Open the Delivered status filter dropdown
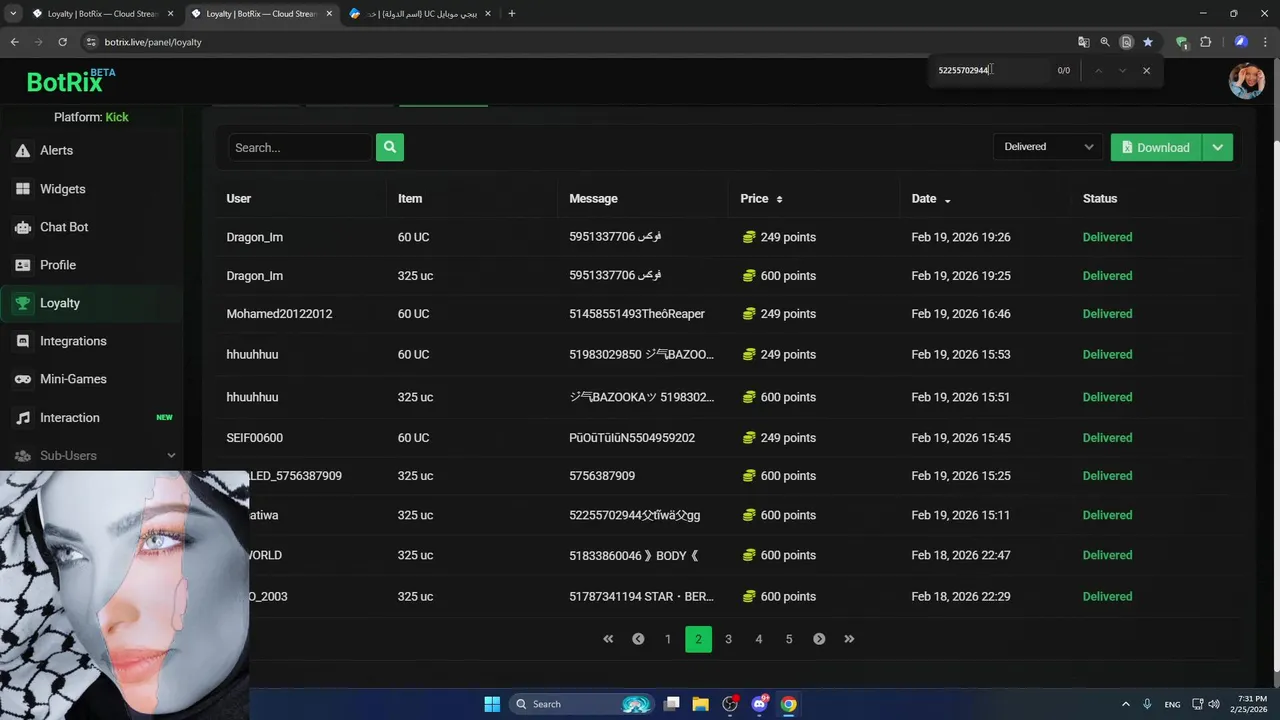Viewport: 1280px width, 720px height. pyautogui.click(x=1048, y=147)
